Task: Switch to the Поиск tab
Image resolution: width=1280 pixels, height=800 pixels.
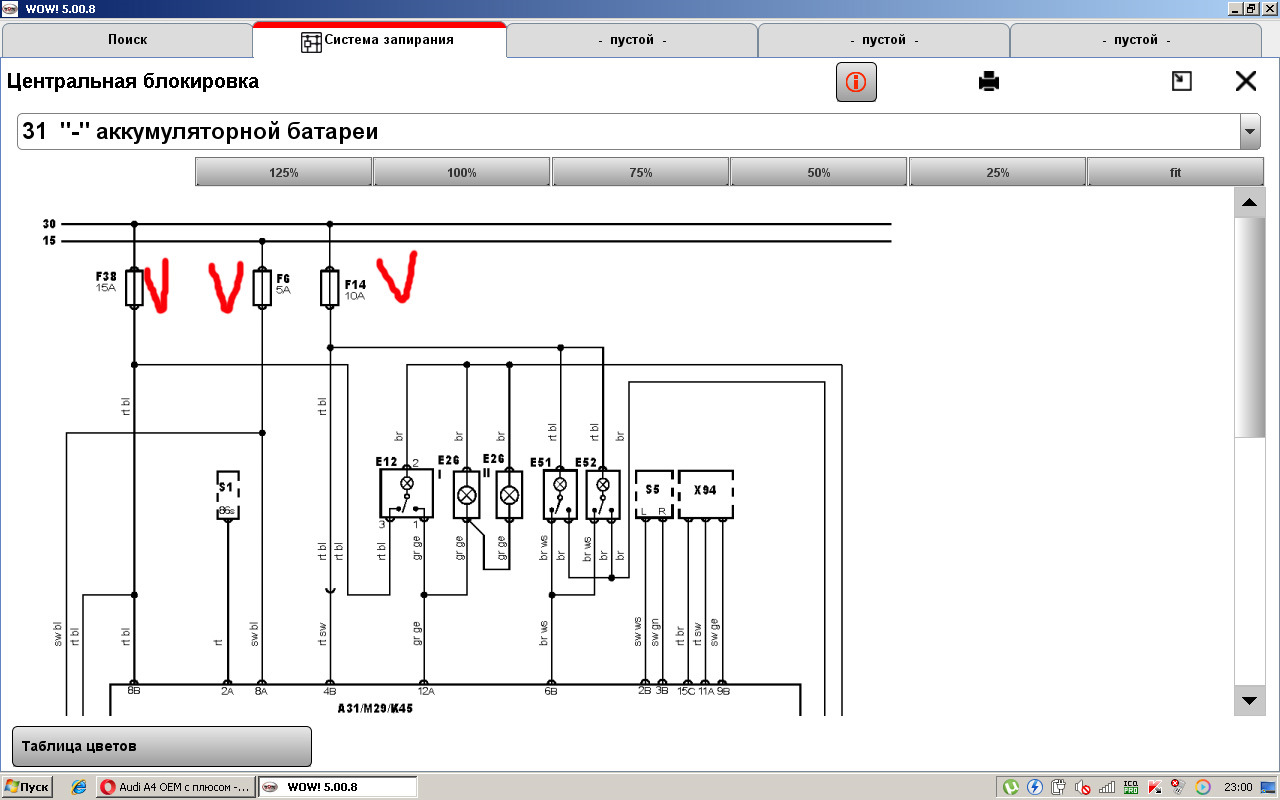Action: pyautogui.click(x=127, y=40)
